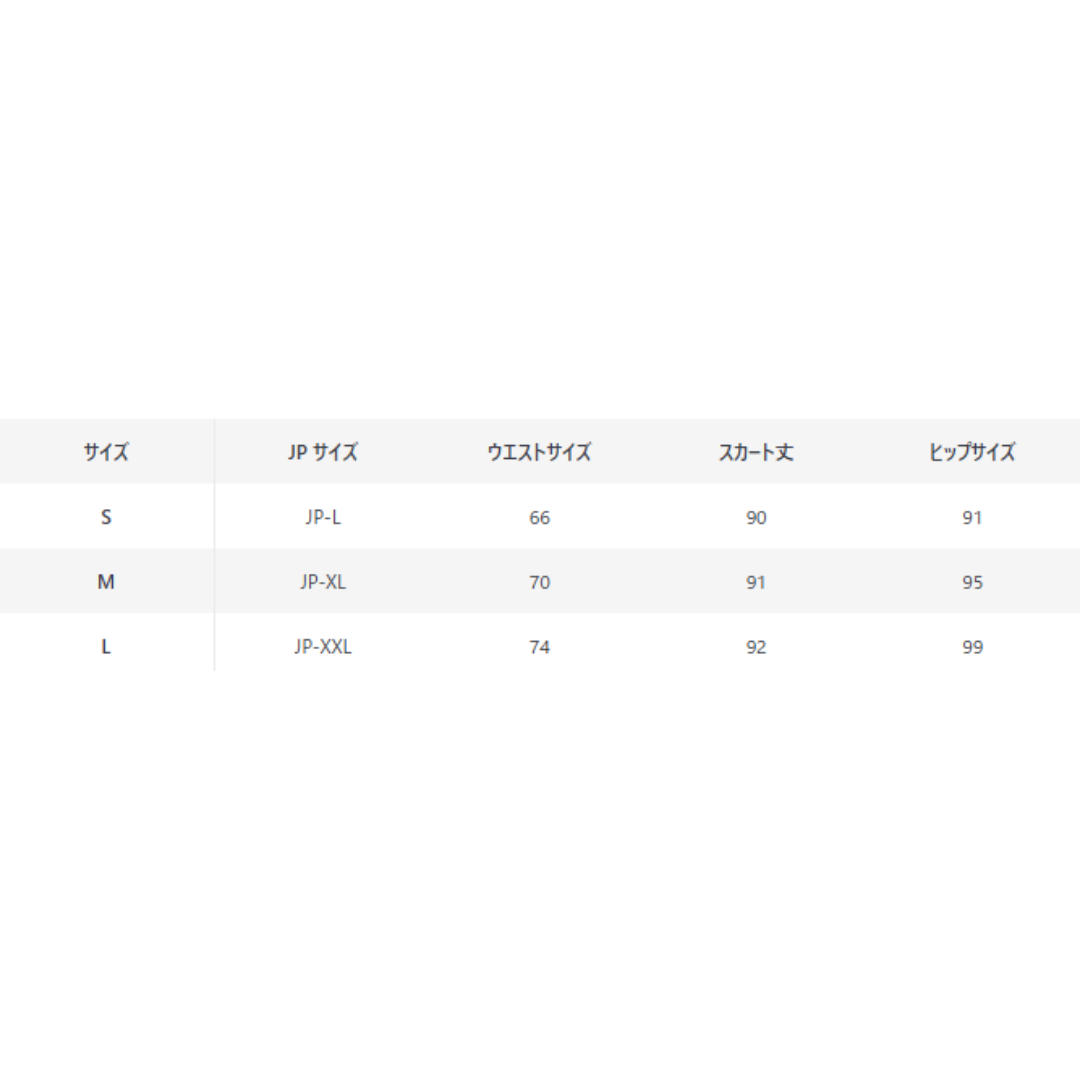This screenshot has height=1080, width=1080.
Task: Select skirt length value 90
Action: tap(756, 517)
